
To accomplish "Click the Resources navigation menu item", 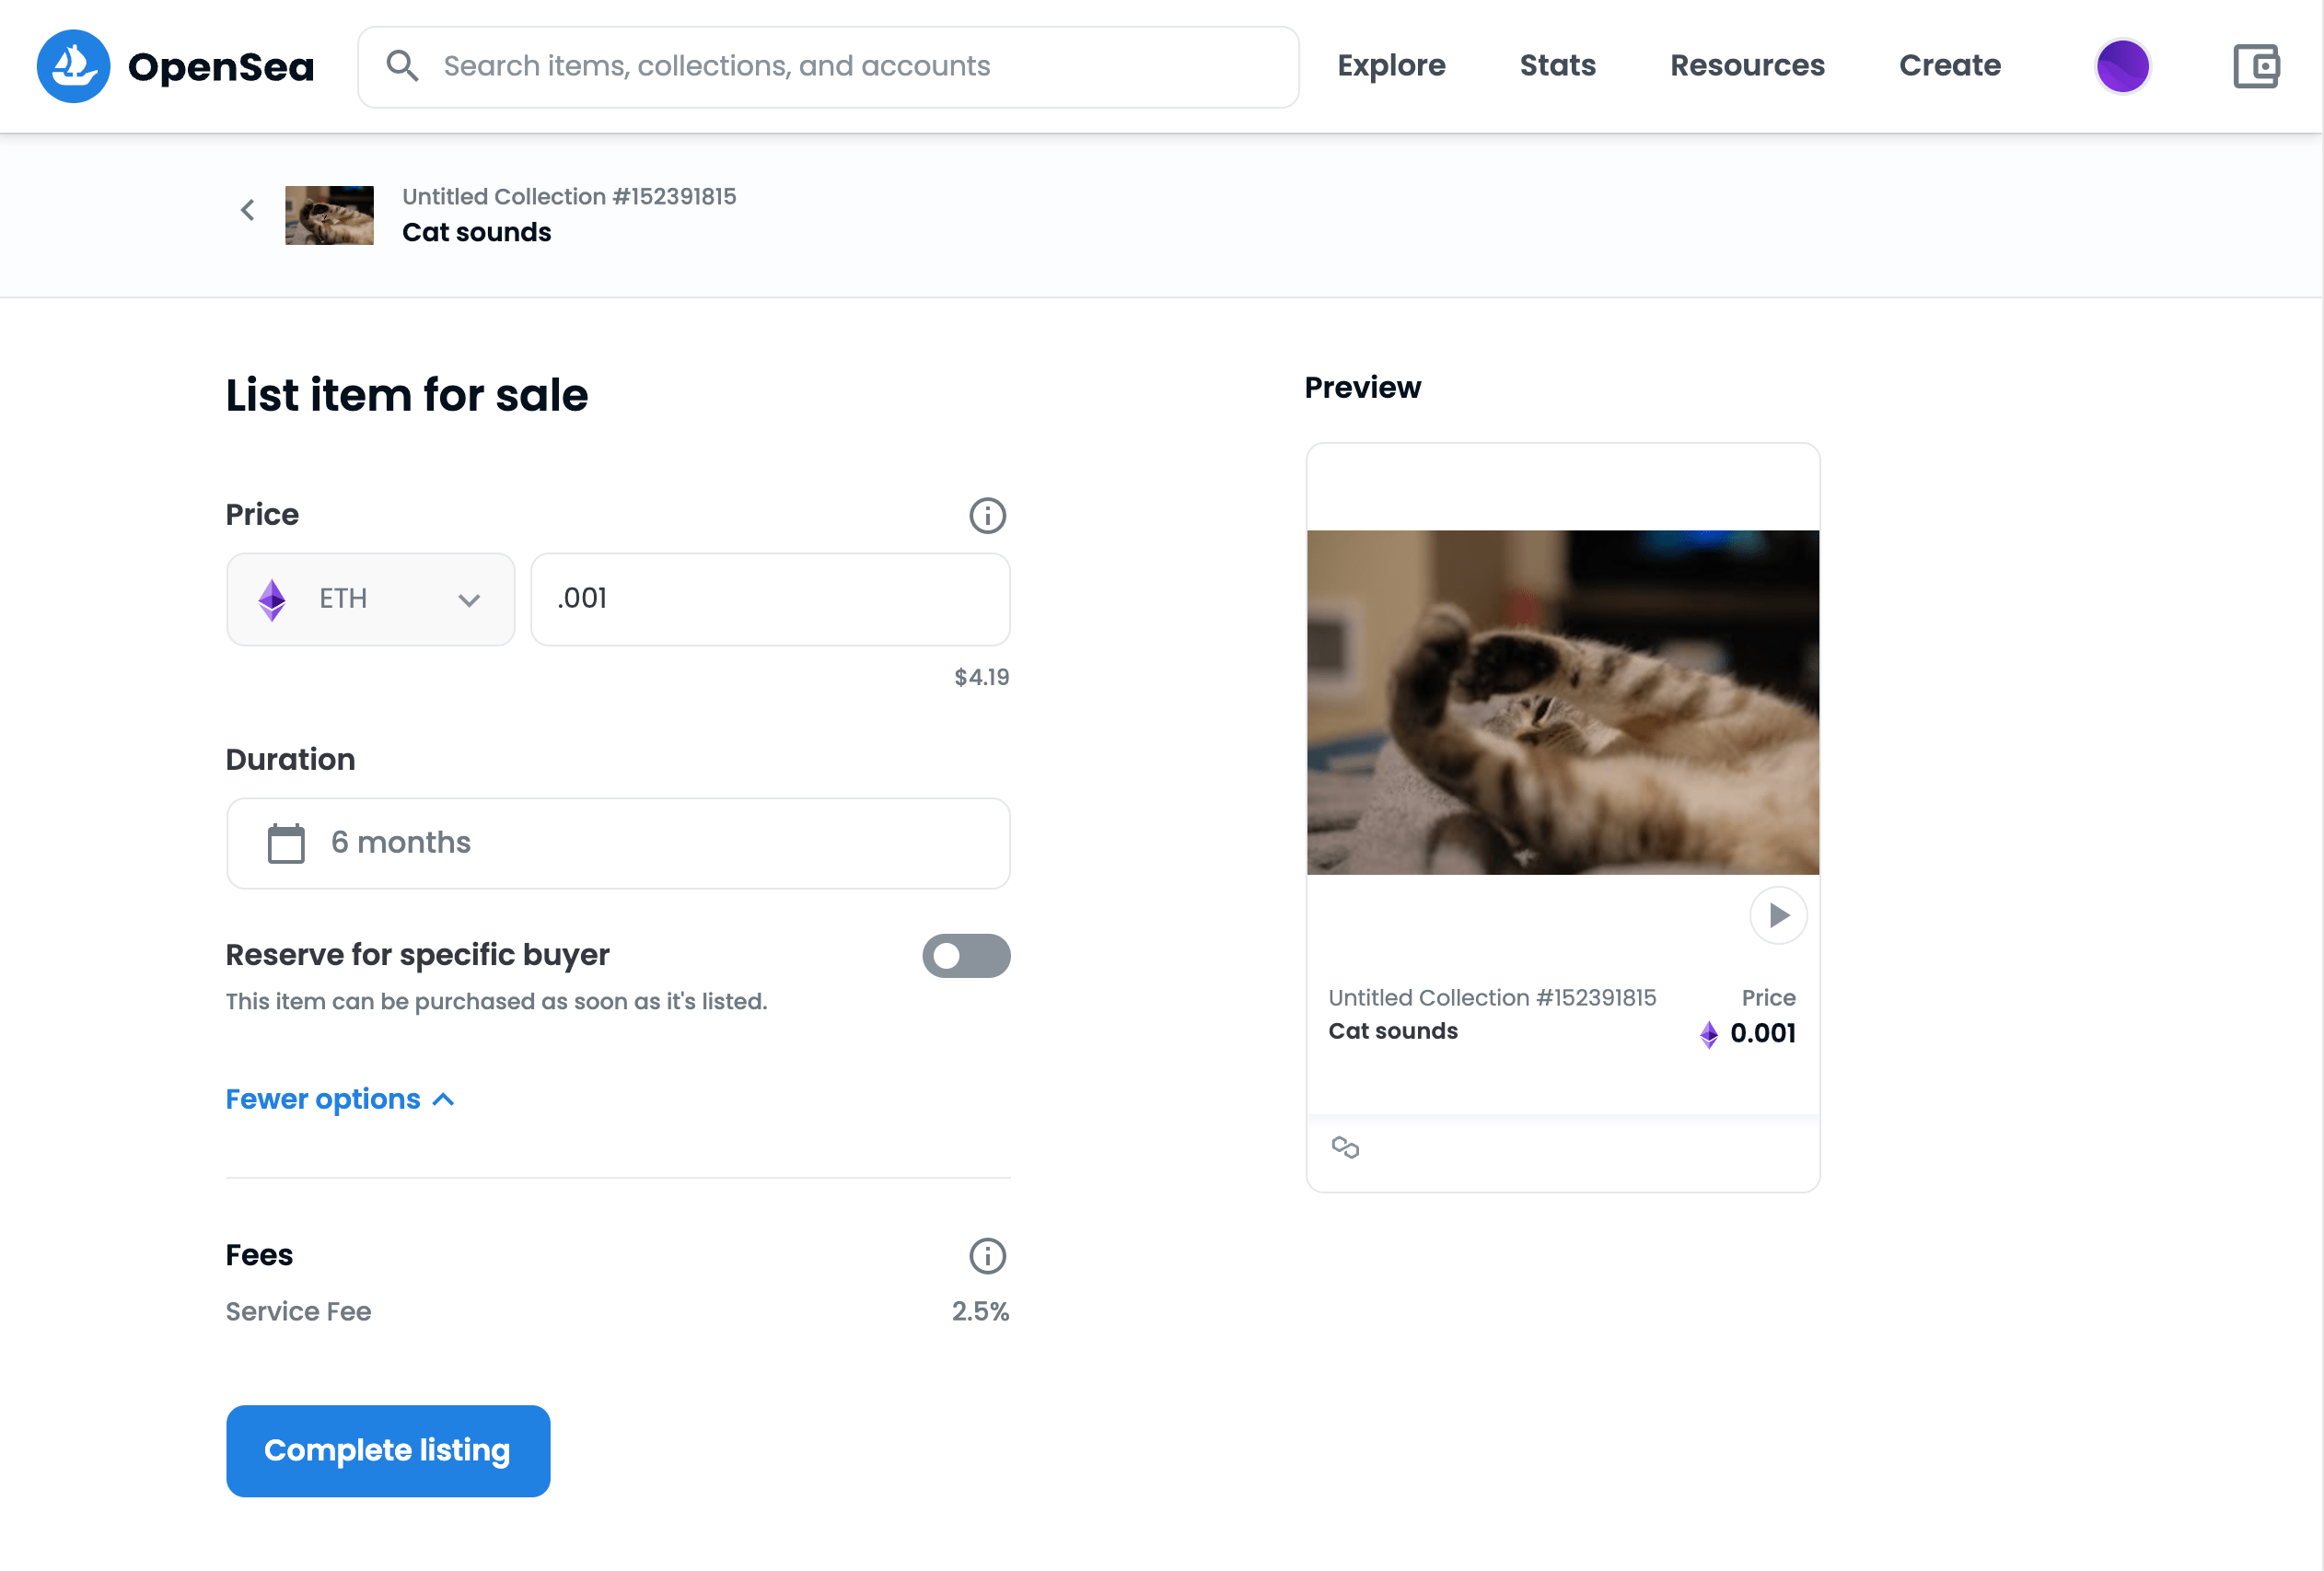I will tap(1748, 64).
